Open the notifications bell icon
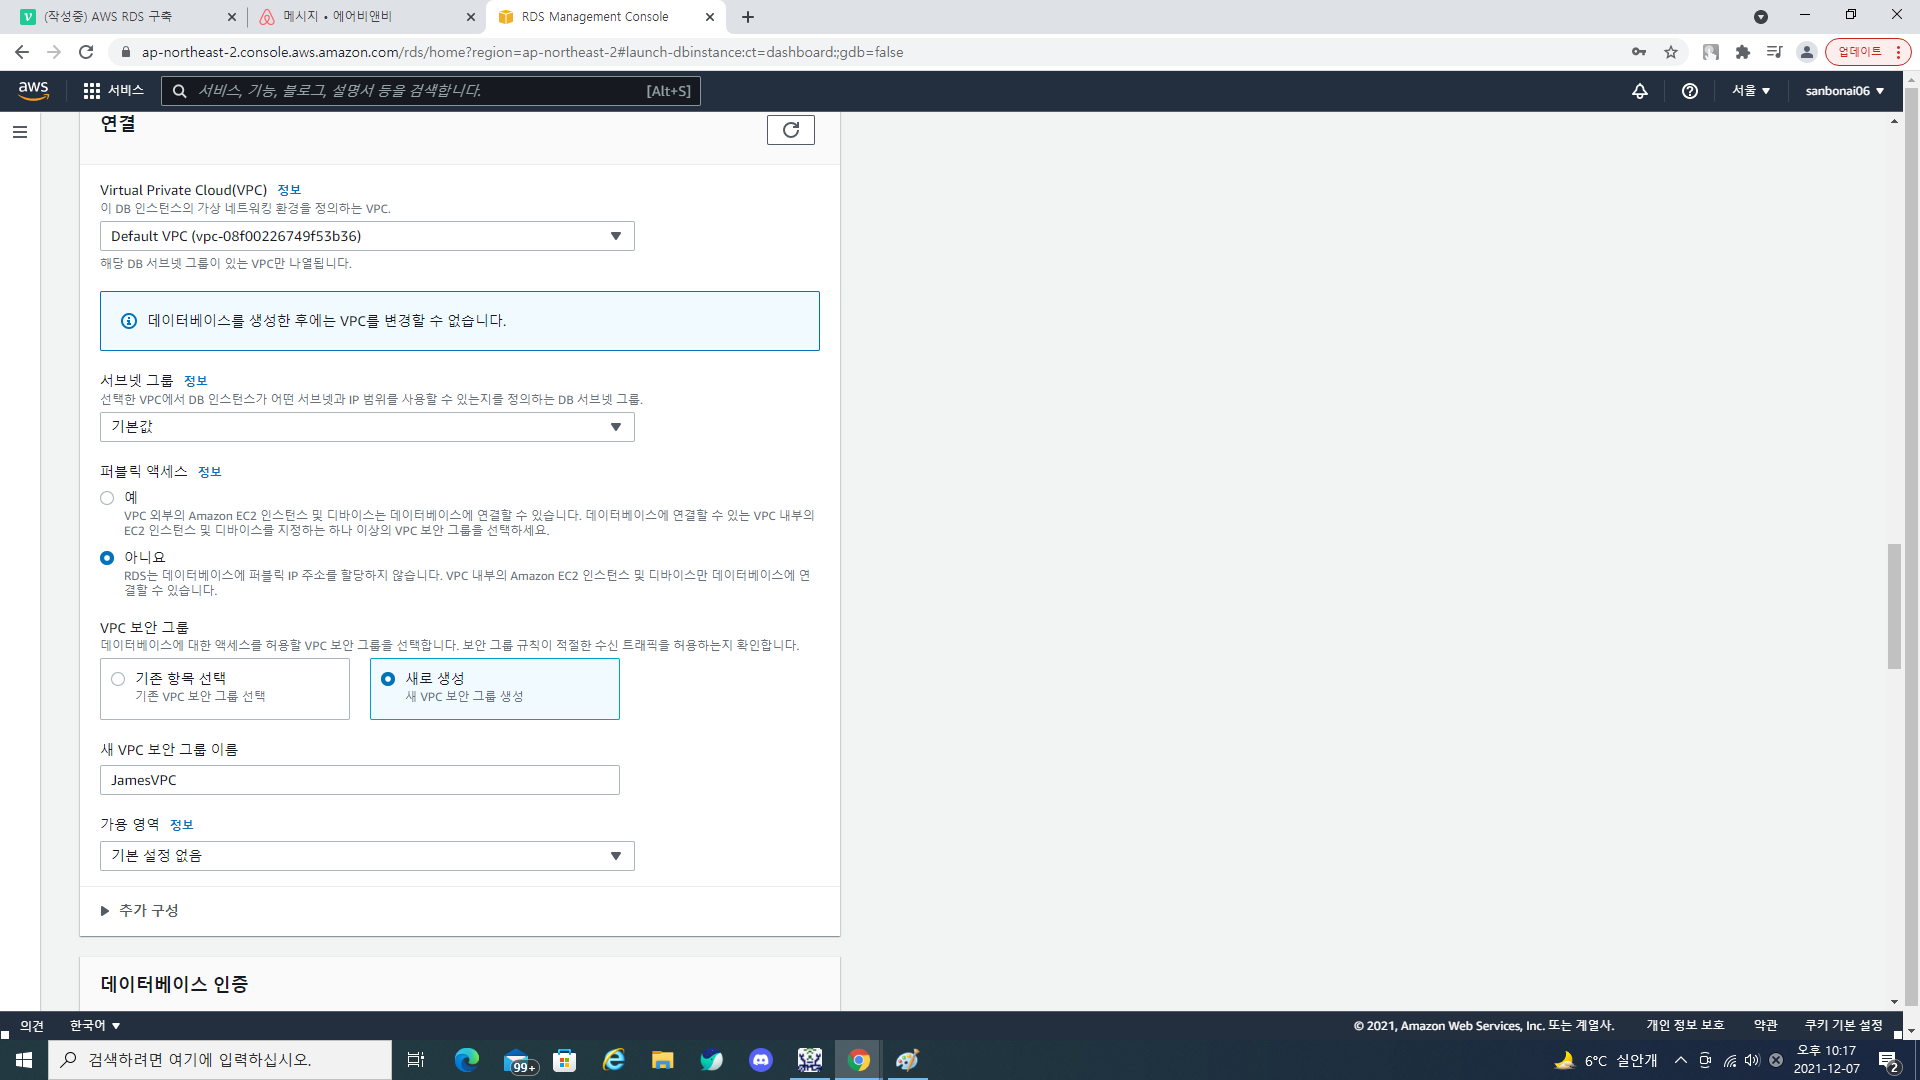The width and height of the screenshot is (1920, 1080). pyautogui.click(x=1640, y=91)
